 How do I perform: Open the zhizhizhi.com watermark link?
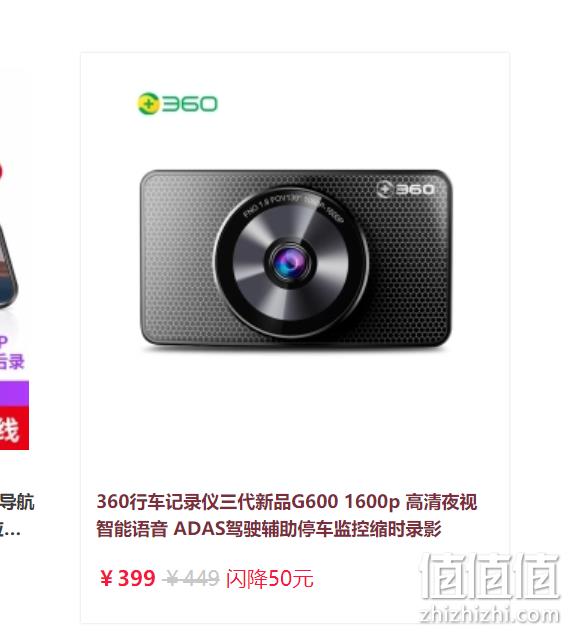[x=490, y=615]
